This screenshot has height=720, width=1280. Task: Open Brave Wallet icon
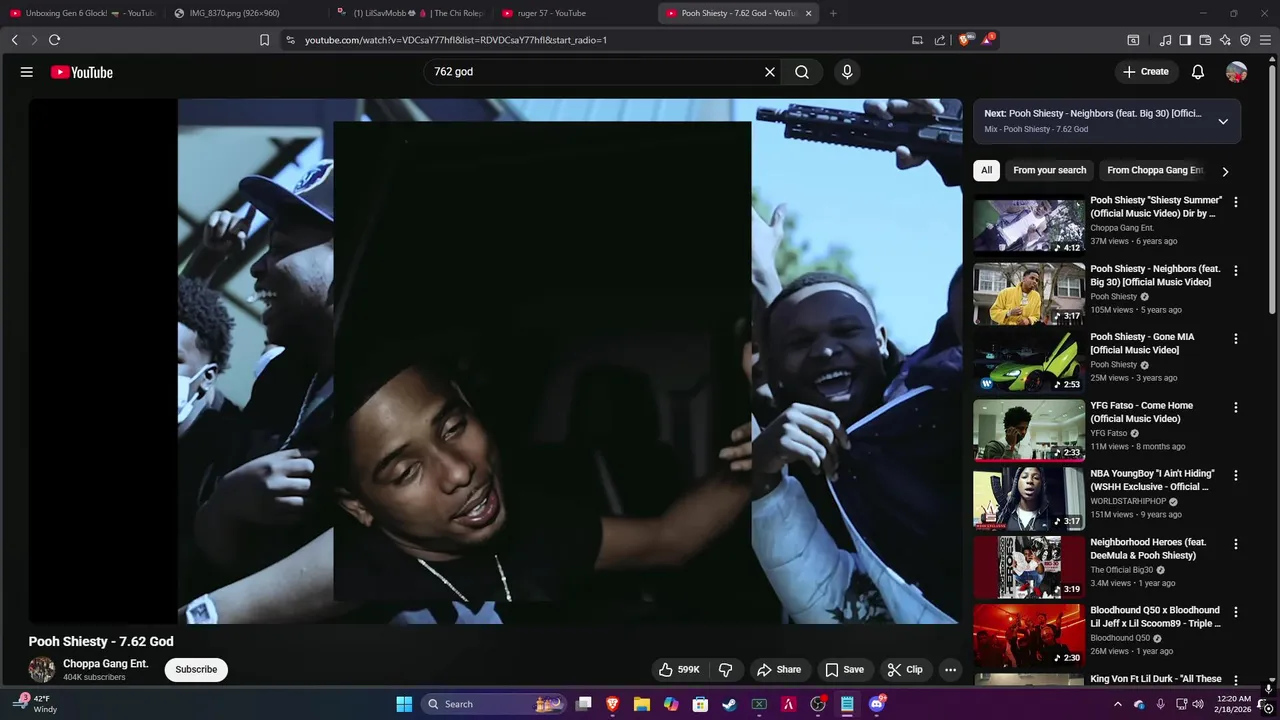coord(1205,40)
